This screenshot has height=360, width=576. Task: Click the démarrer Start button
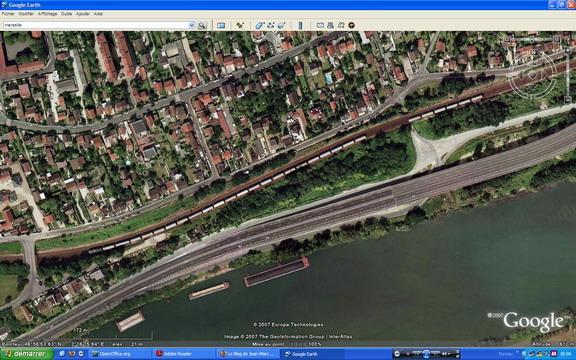tap(26, 354)
